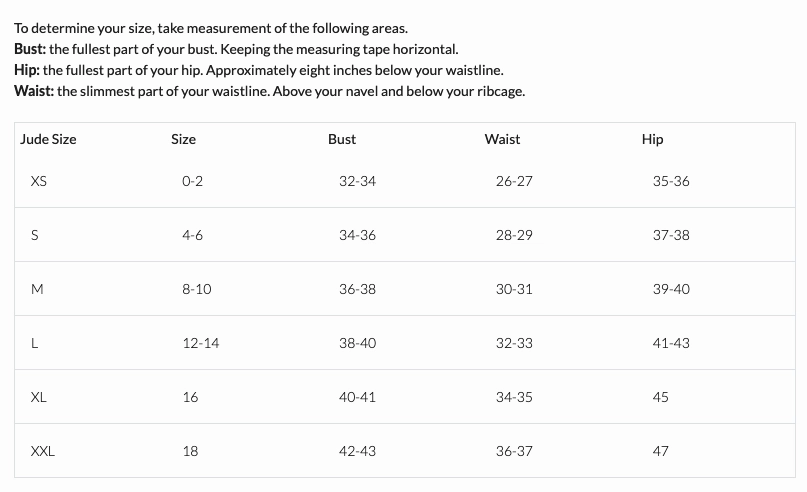
Task: Click the Bust column header
Action: coord(342,139)
